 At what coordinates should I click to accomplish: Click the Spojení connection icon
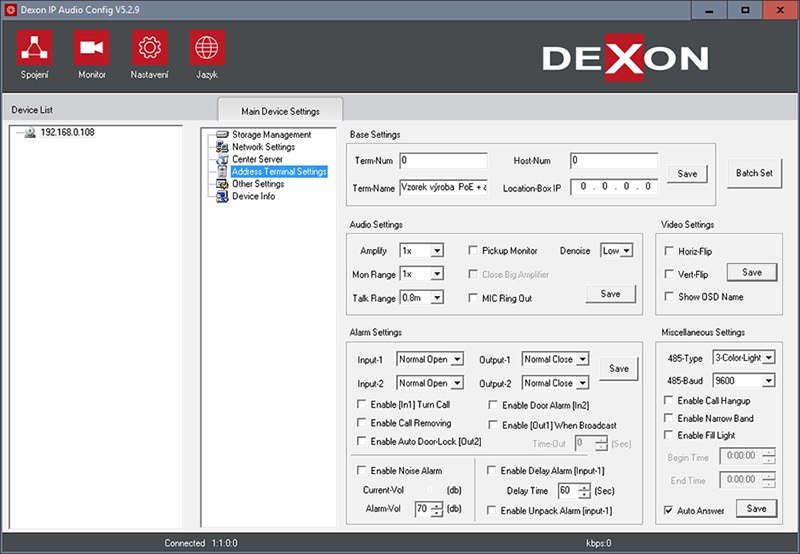point(33,47)
